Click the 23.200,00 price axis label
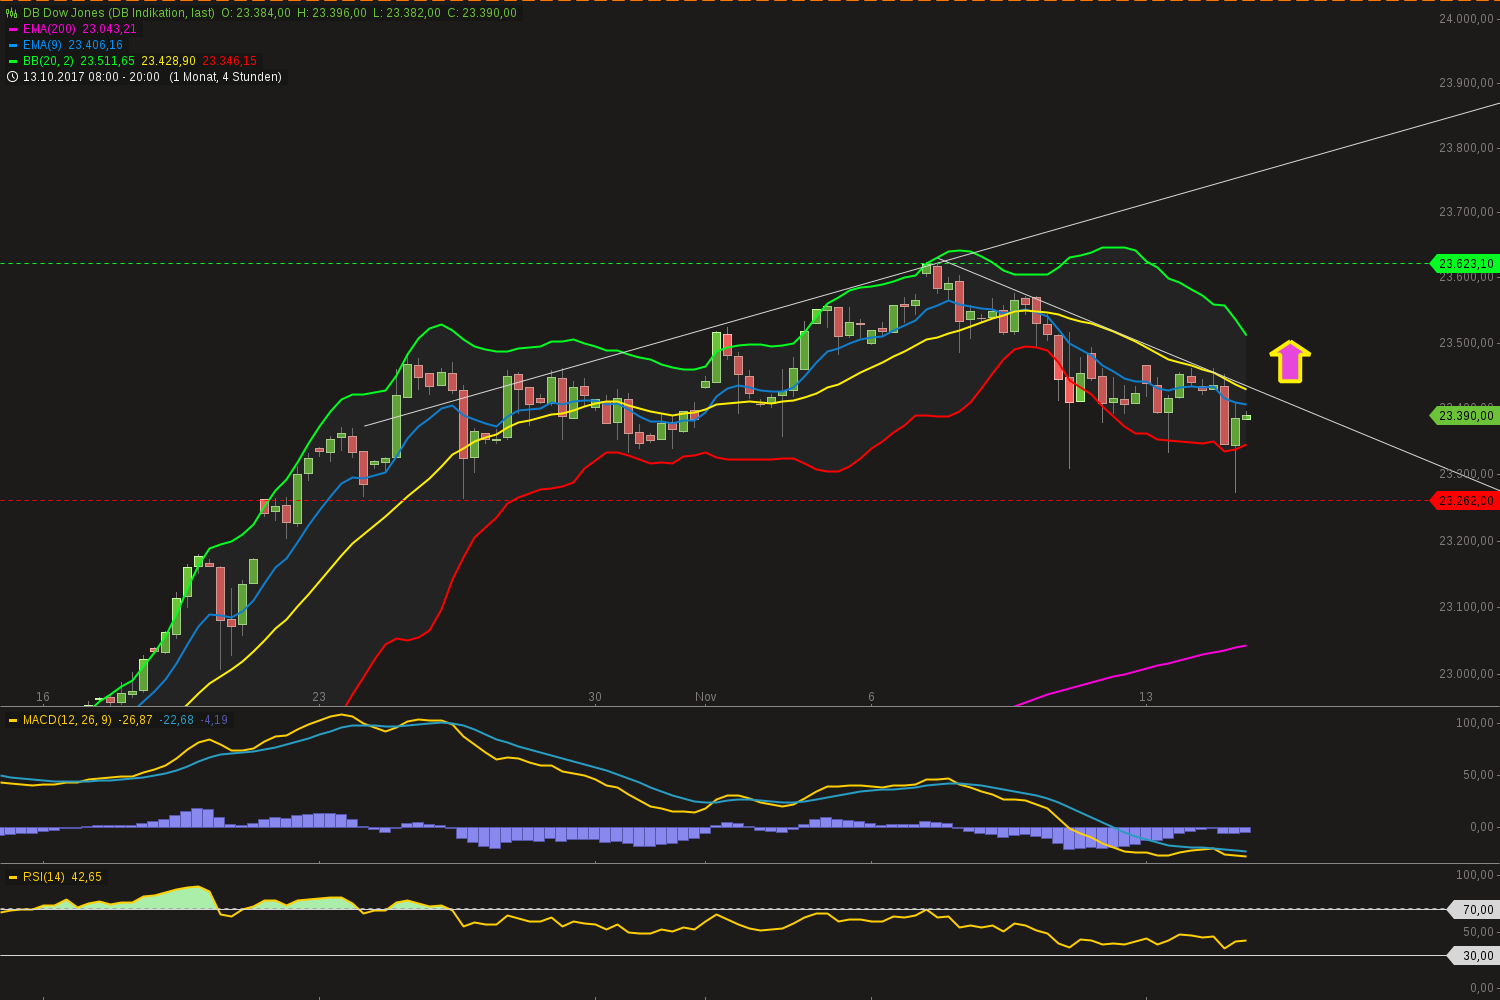The width and height of the screenshot is (1500, 1000). pyautogui.click(x=1467, y=541)
